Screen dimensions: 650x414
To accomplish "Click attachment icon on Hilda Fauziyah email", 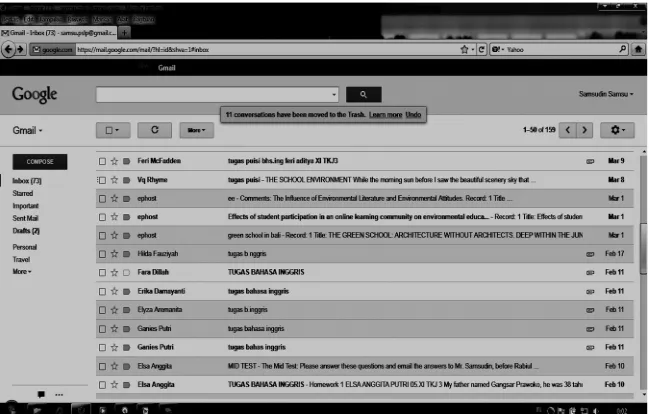I will click(590, 254).
